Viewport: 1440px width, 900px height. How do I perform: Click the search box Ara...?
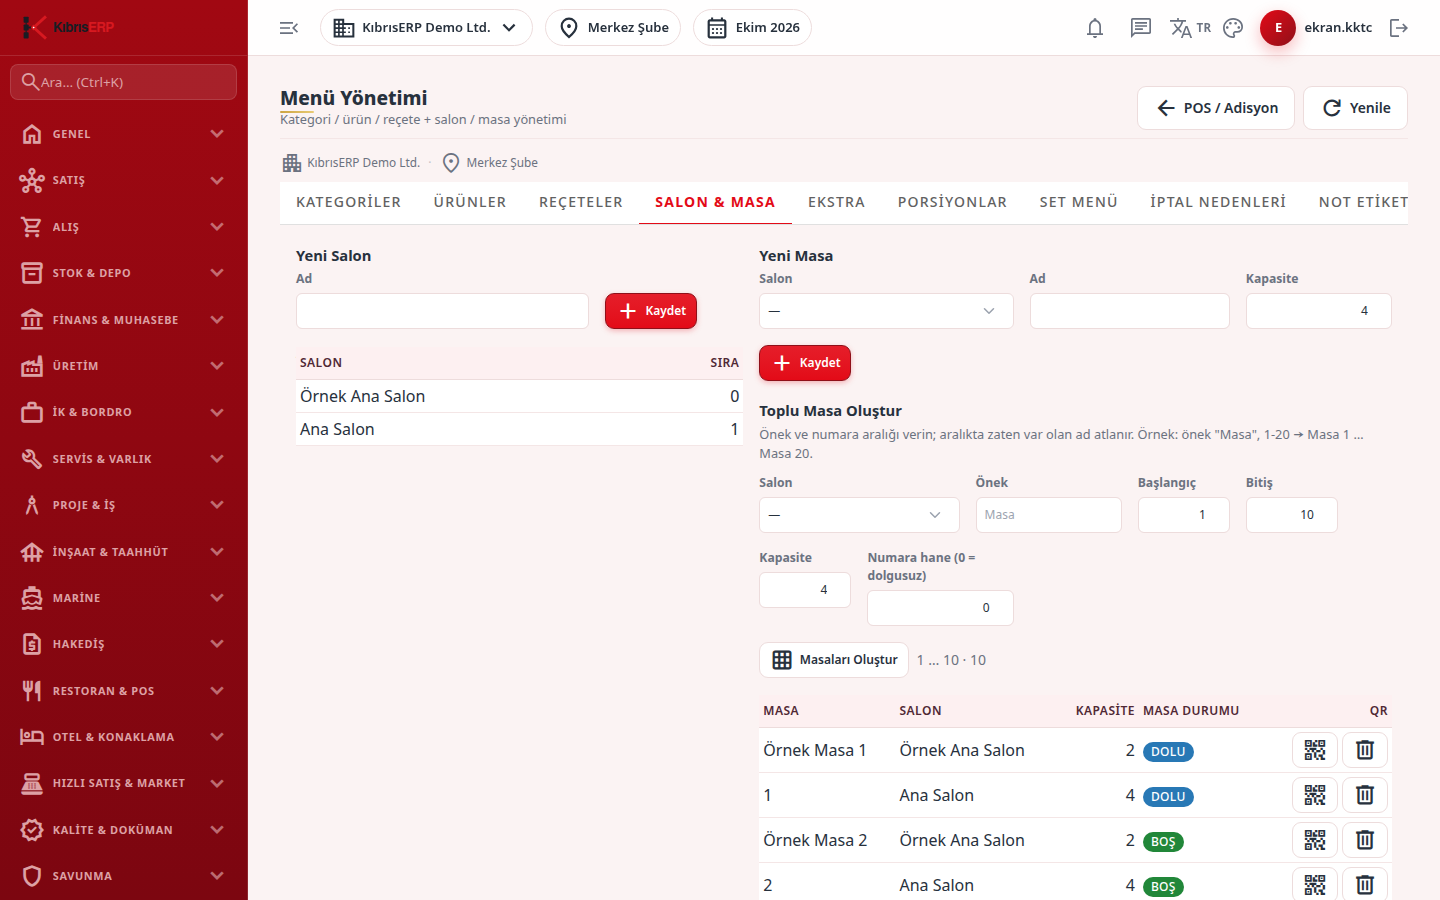tap(124, 82)
